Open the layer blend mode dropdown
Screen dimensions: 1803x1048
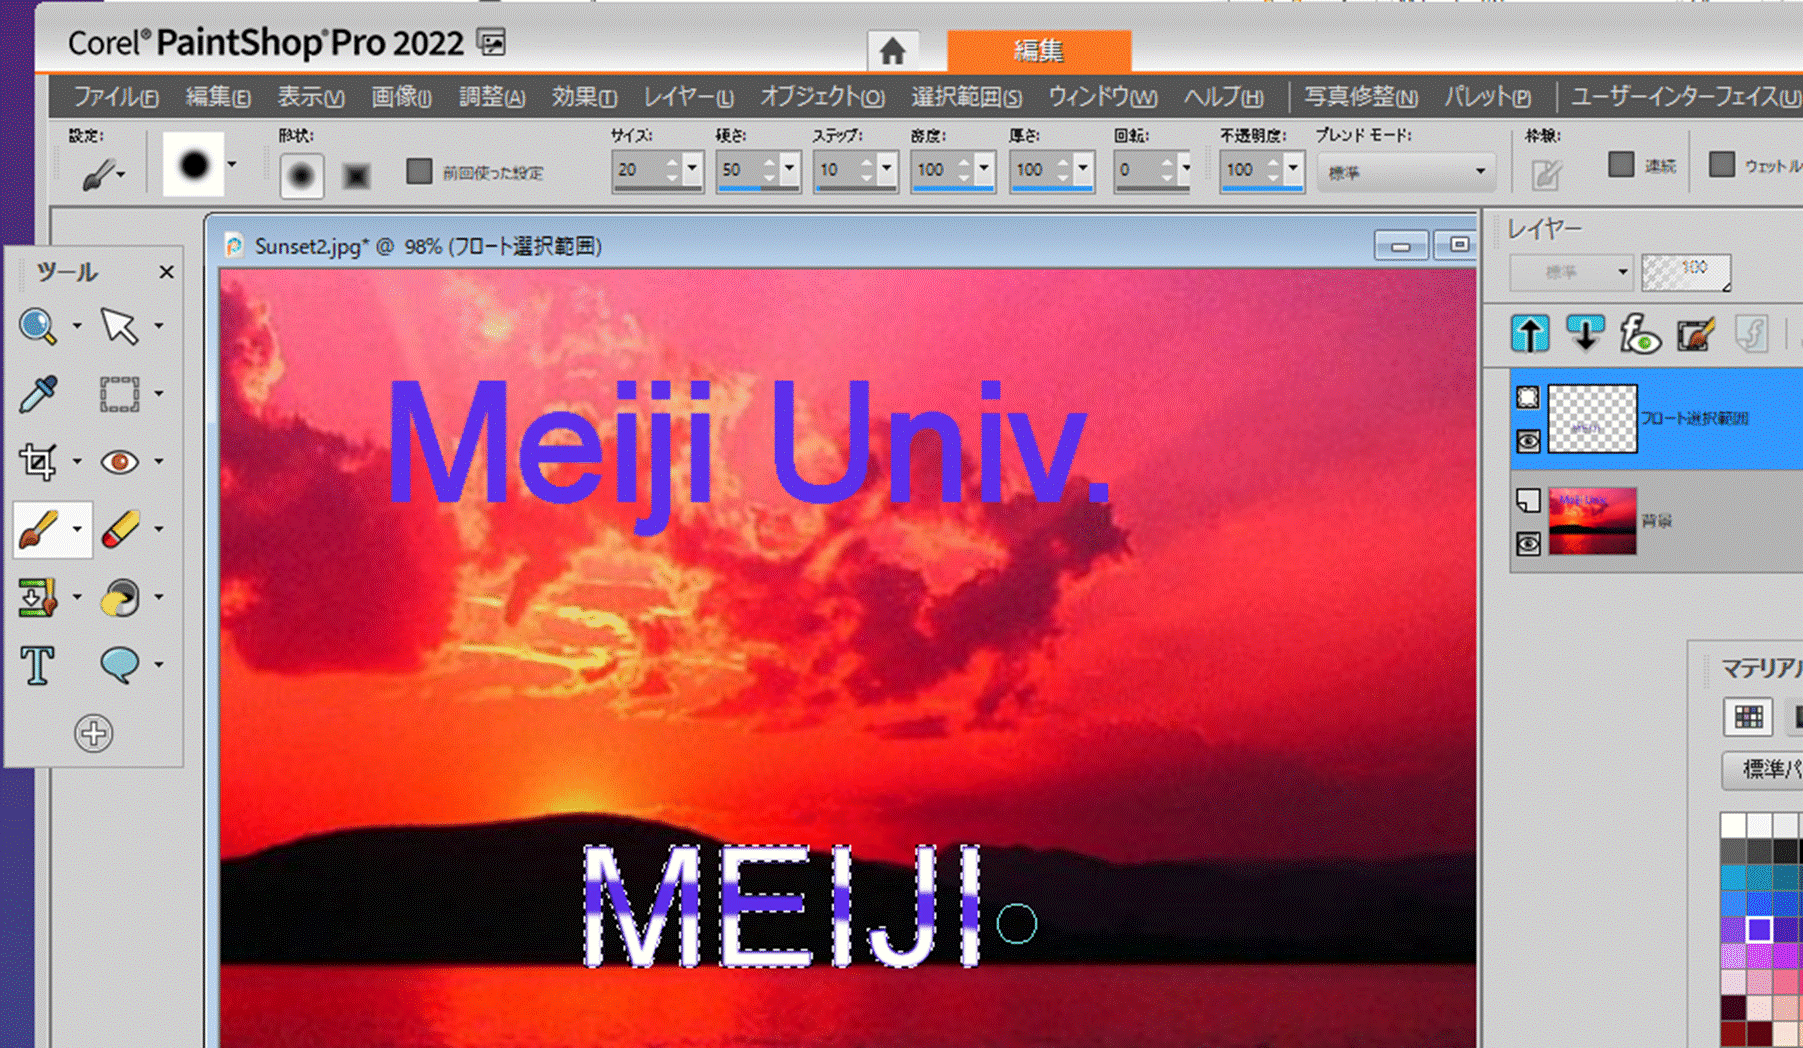(1571, 272)
